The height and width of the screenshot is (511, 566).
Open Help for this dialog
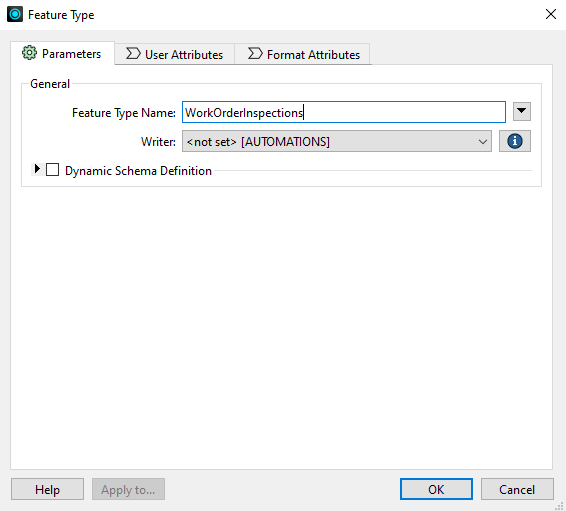47,489
